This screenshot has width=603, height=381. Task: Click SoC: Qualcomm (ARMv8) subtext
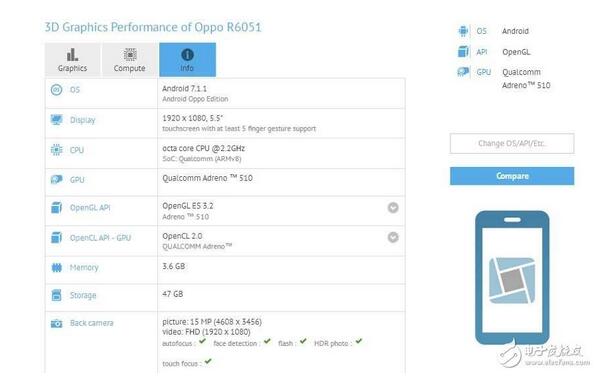pos(202,159)
